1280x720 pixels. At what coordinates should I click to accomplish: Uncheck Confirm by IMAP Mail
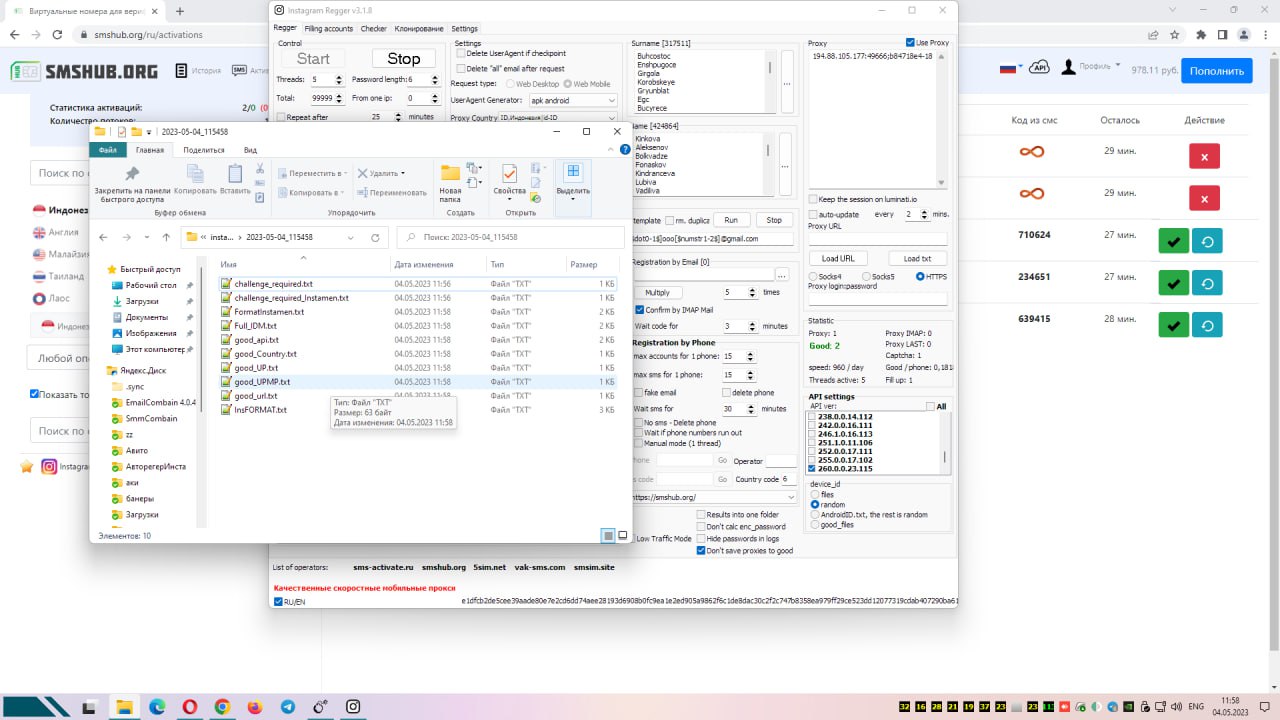pyautogui.click(x=639, y=310)
